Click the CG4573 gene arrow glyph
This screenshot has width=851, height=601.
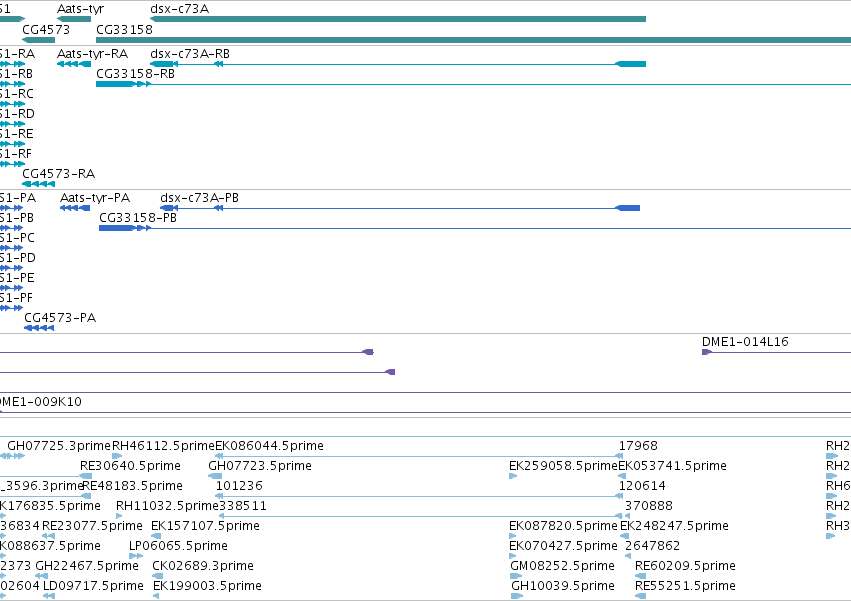(39, 40)
